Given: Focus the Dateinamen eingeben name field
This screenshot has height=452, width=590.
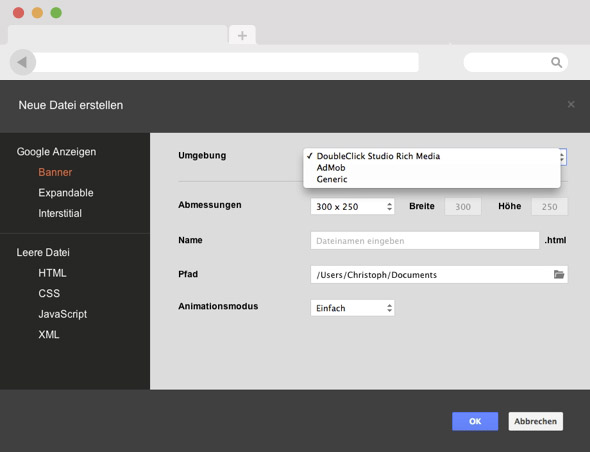Looking at the screenshot, I should click(x=425, y=240).
